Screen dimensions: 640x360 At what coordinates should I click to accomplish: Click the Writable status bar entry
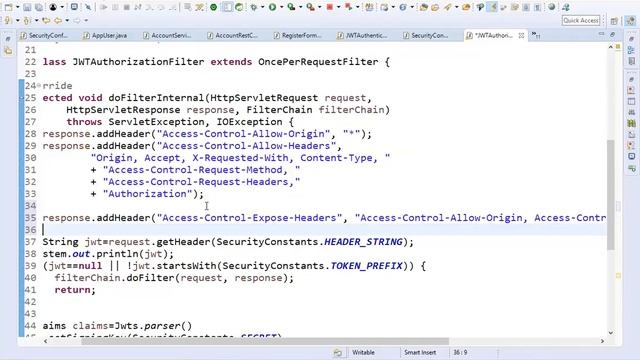(363, 352)
